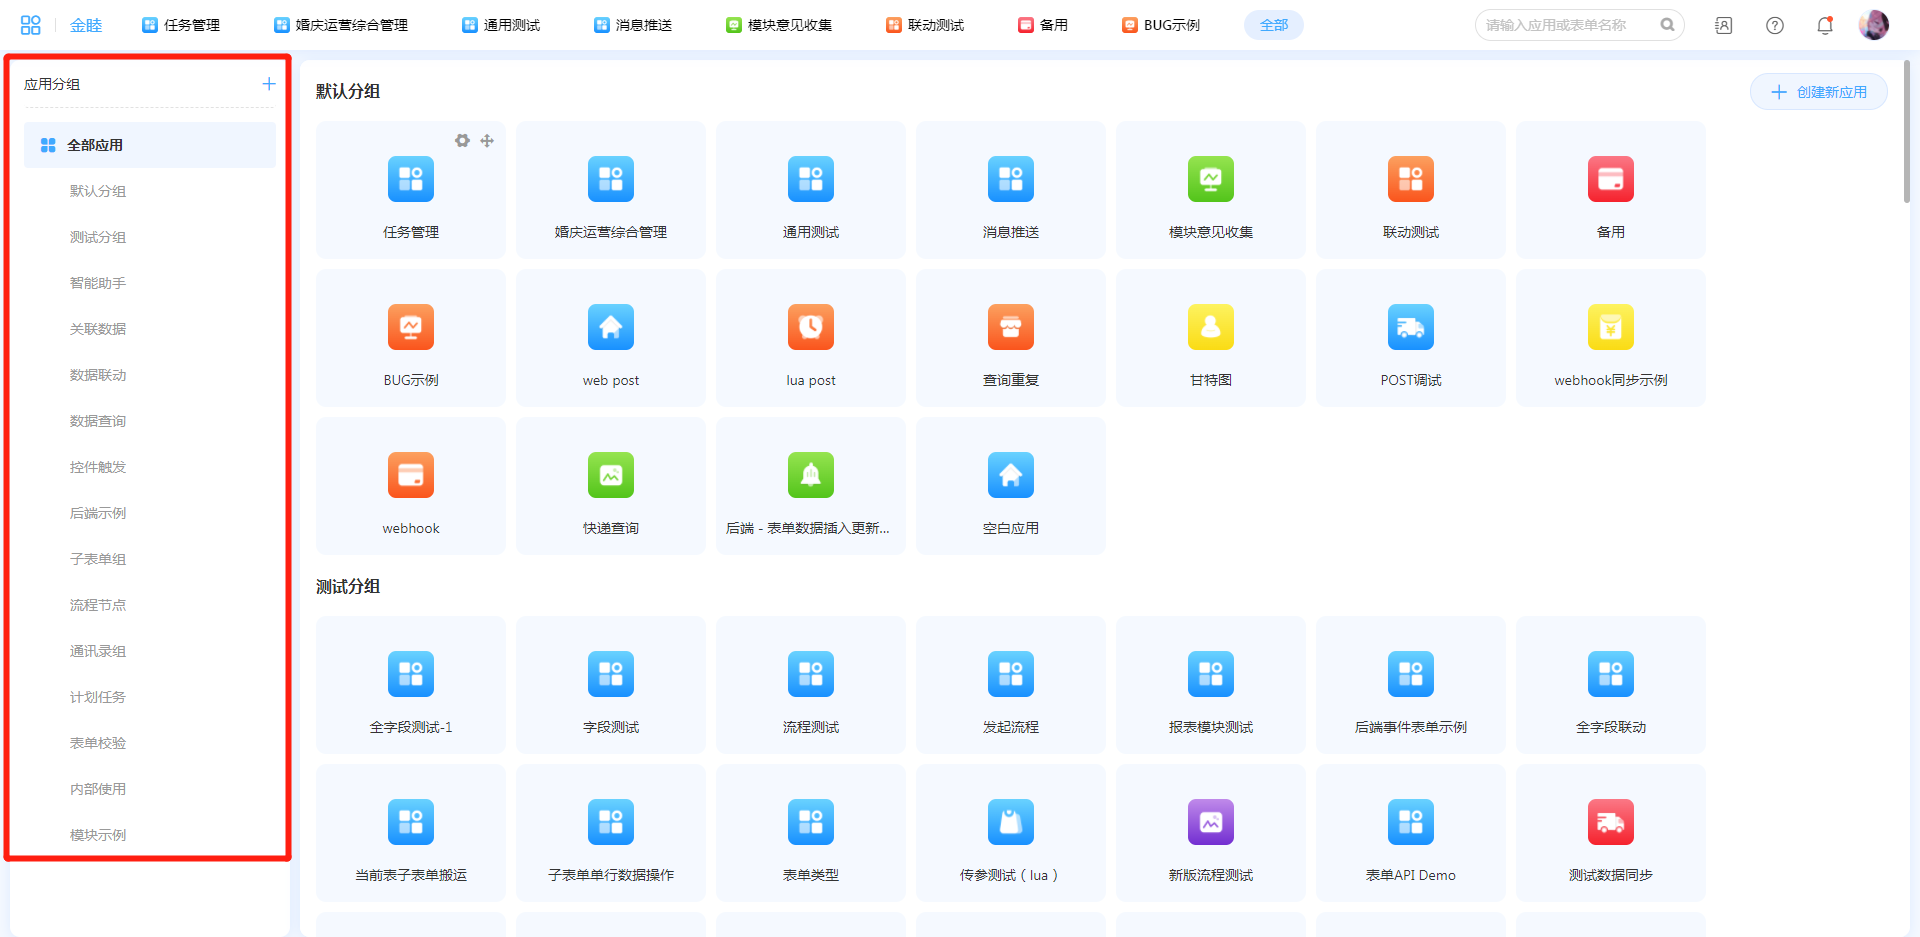1920x937 pixels.
Task: Click the move handle icon on 任务管理 card
Action: point(487,141)
